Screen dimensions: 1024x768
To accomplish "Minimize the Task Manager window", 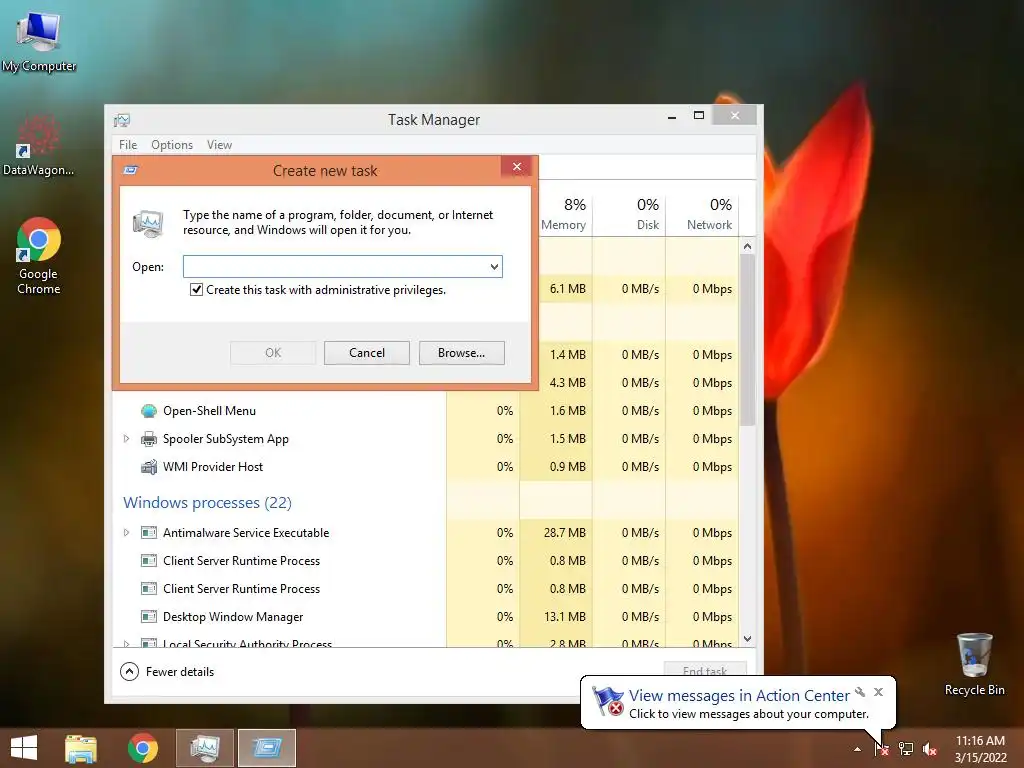I will pyautogui.click(x=672, y=116).
